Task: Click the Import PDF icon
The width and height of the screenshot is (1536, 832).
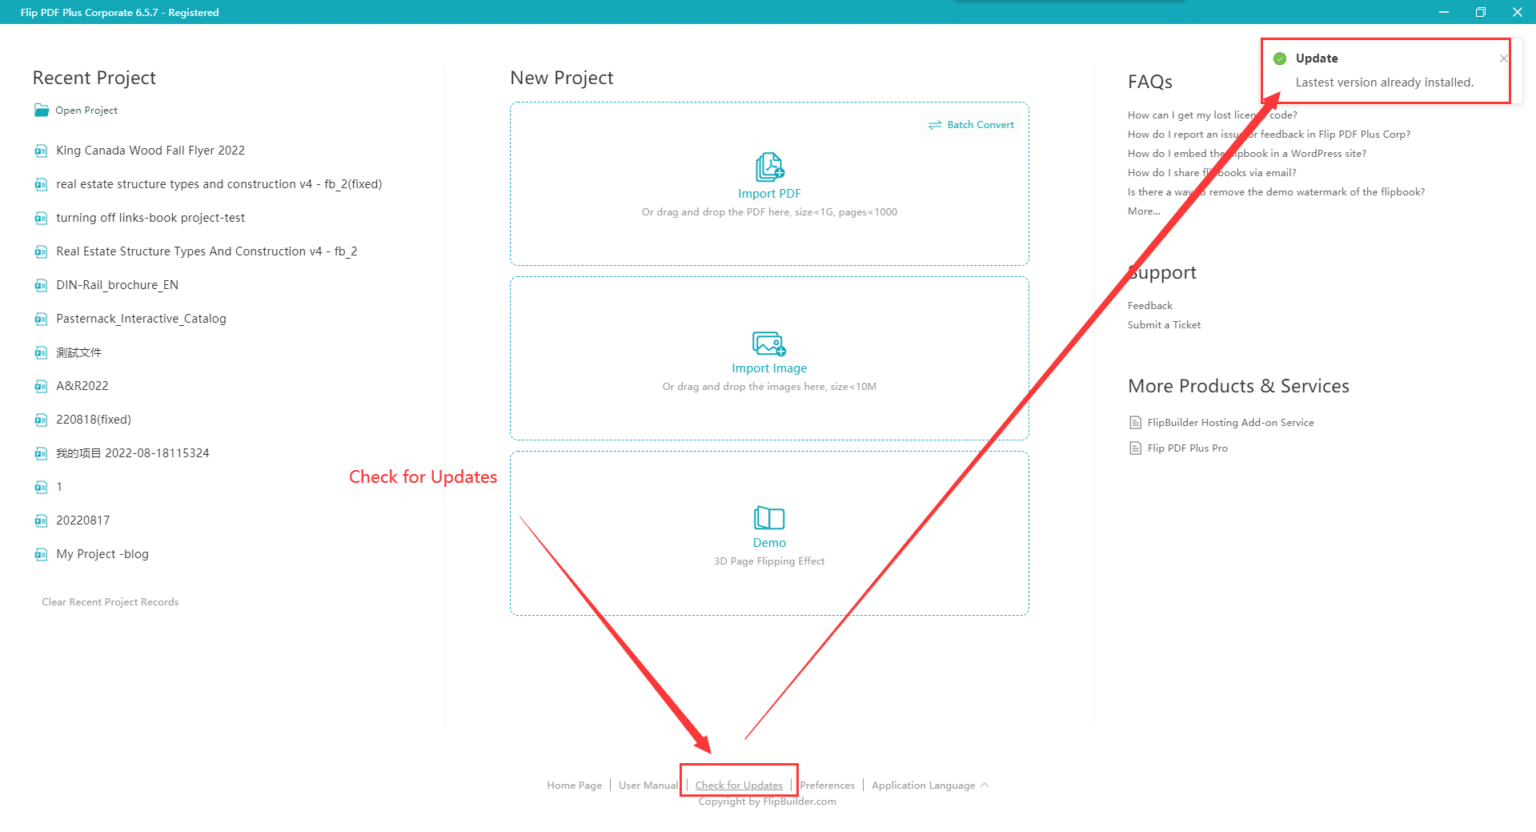Action: tap(769, 166)
